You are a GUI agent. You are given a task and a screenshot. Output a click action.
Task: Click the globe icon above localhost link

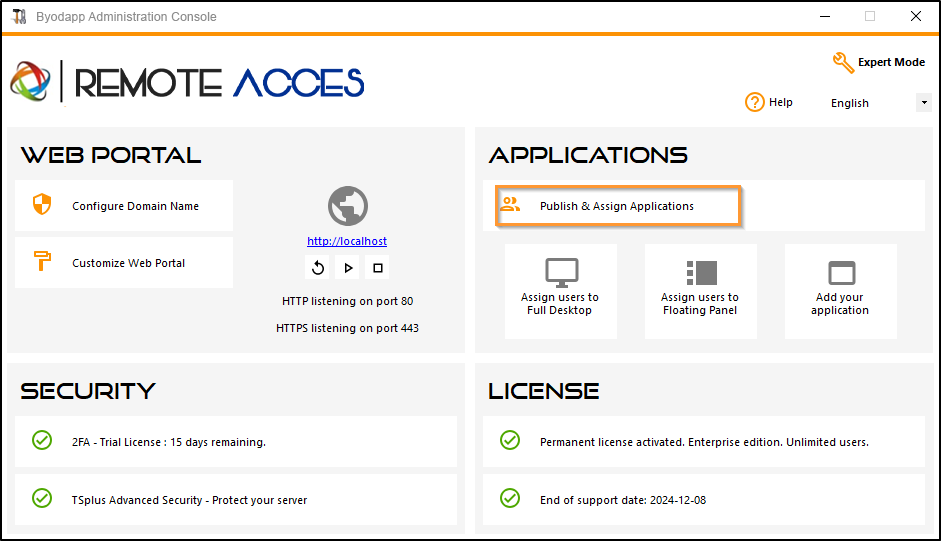pos(347,206)
